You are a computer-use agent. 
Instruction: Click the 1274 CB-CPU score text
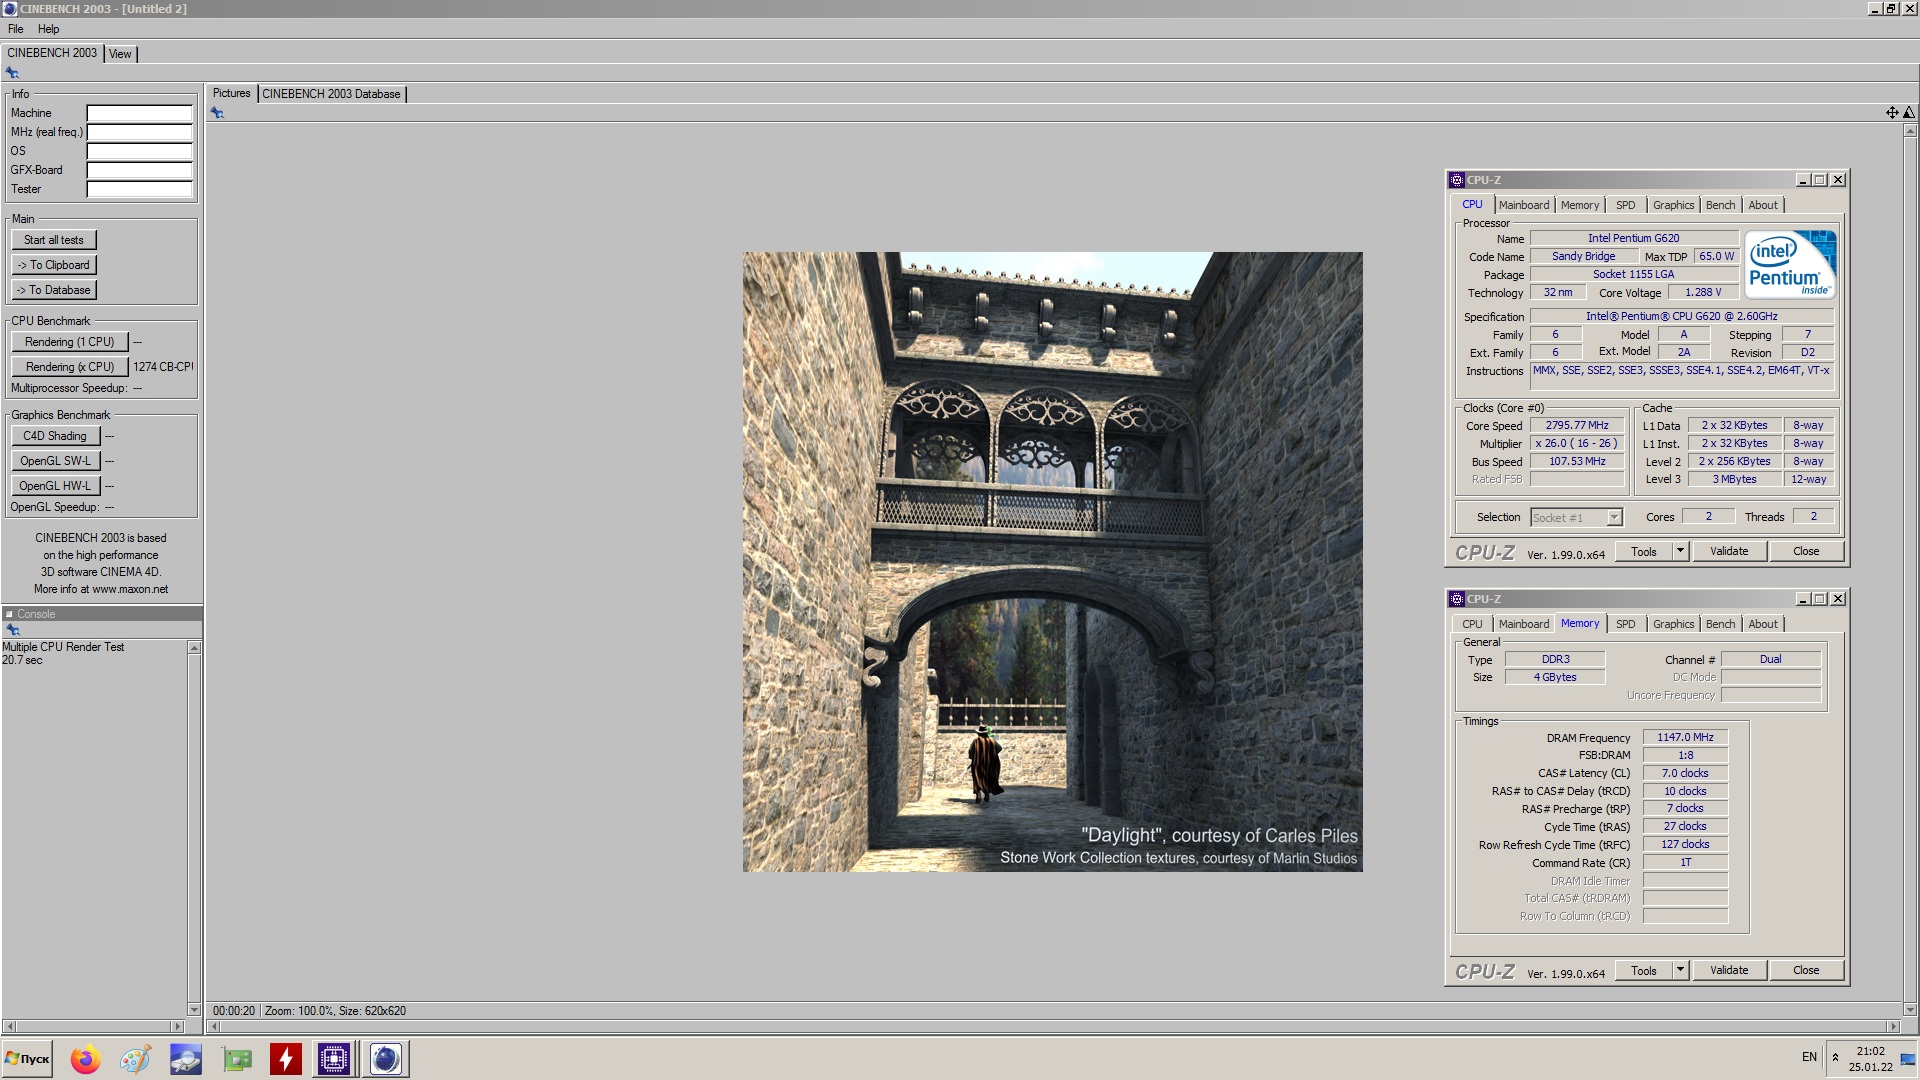(163, 367)
